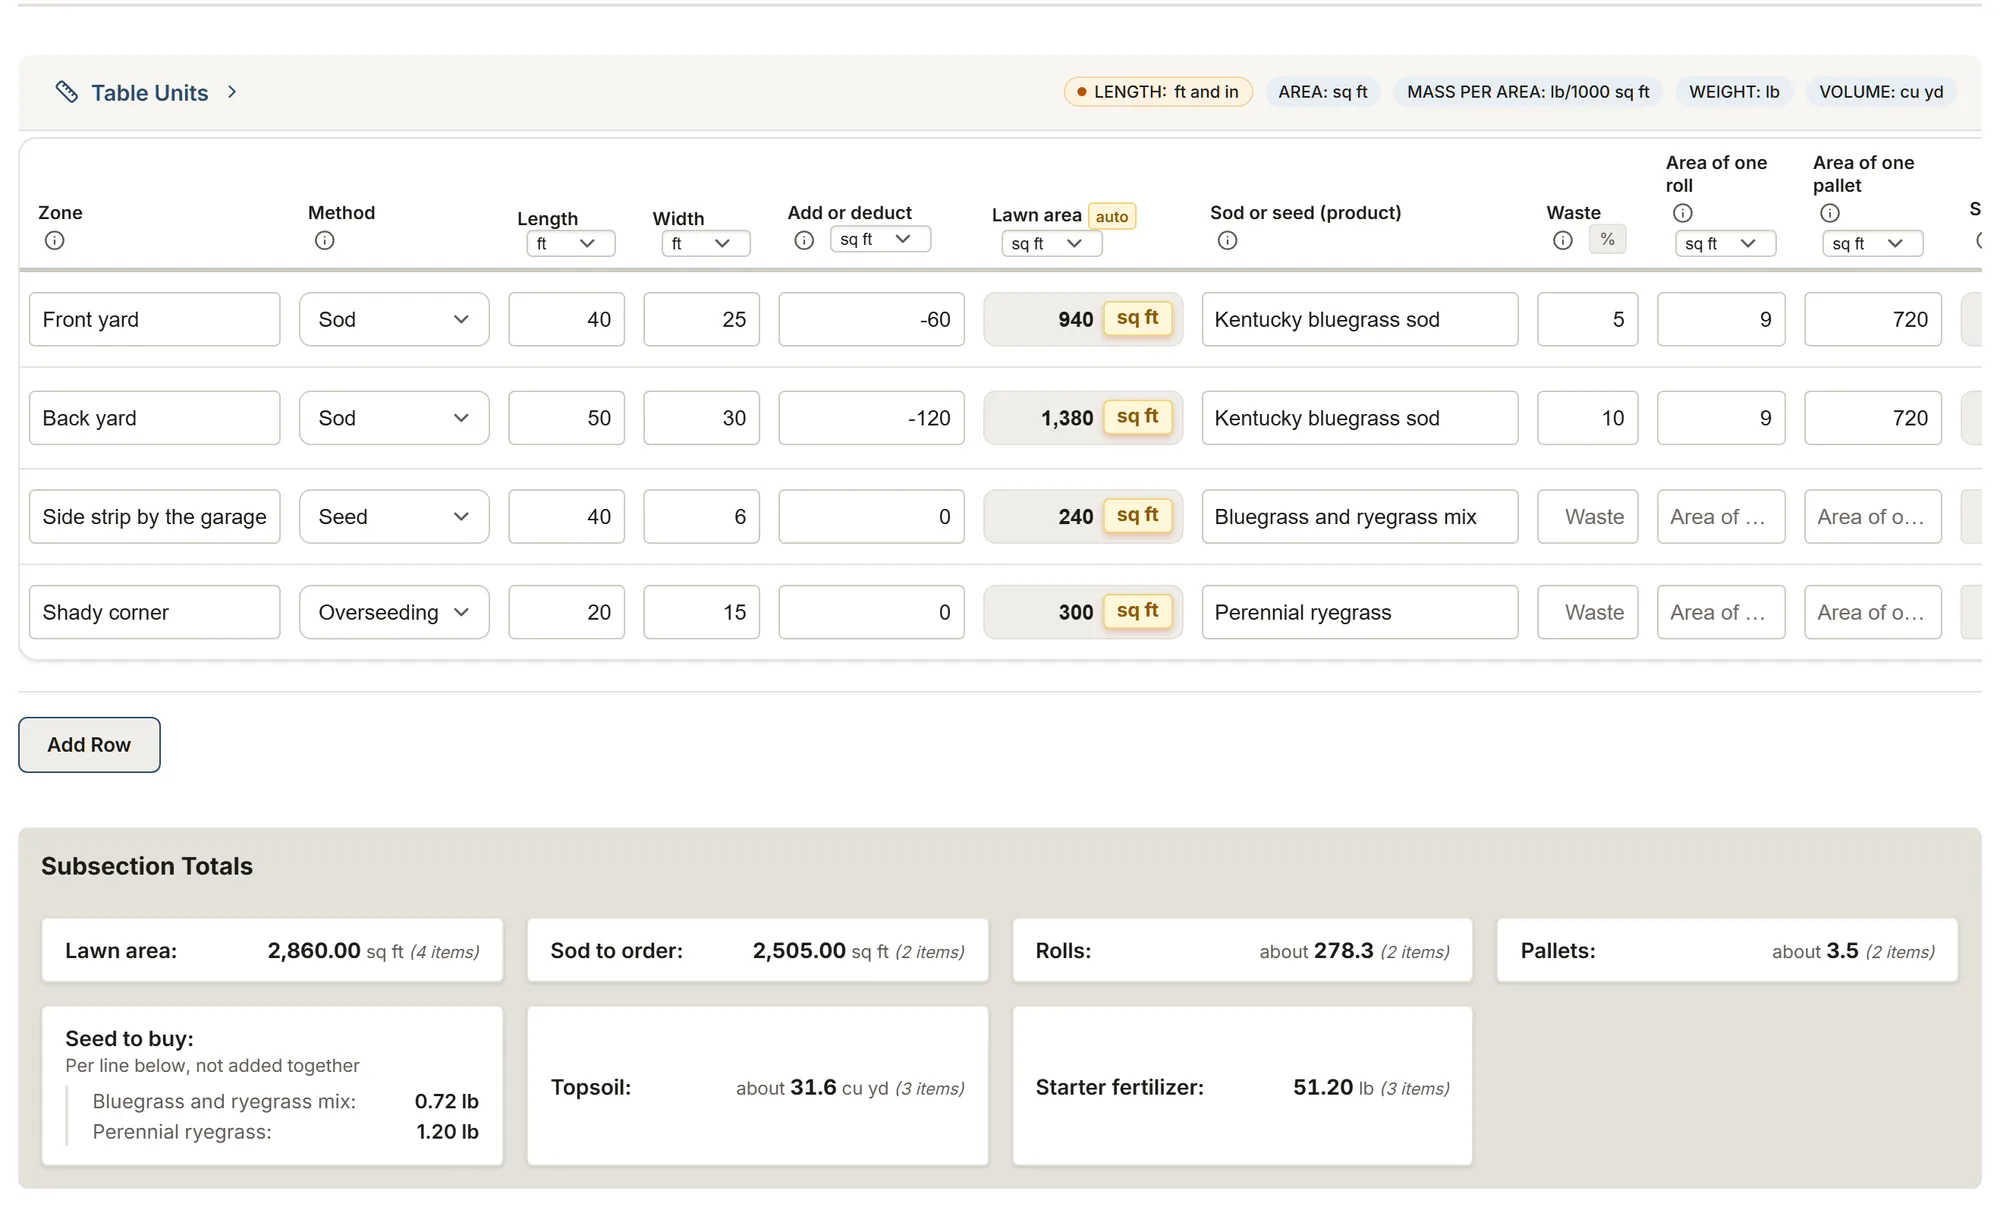
Task: Edit Perennial ryegrass product field
Action: coord(1360,612)
